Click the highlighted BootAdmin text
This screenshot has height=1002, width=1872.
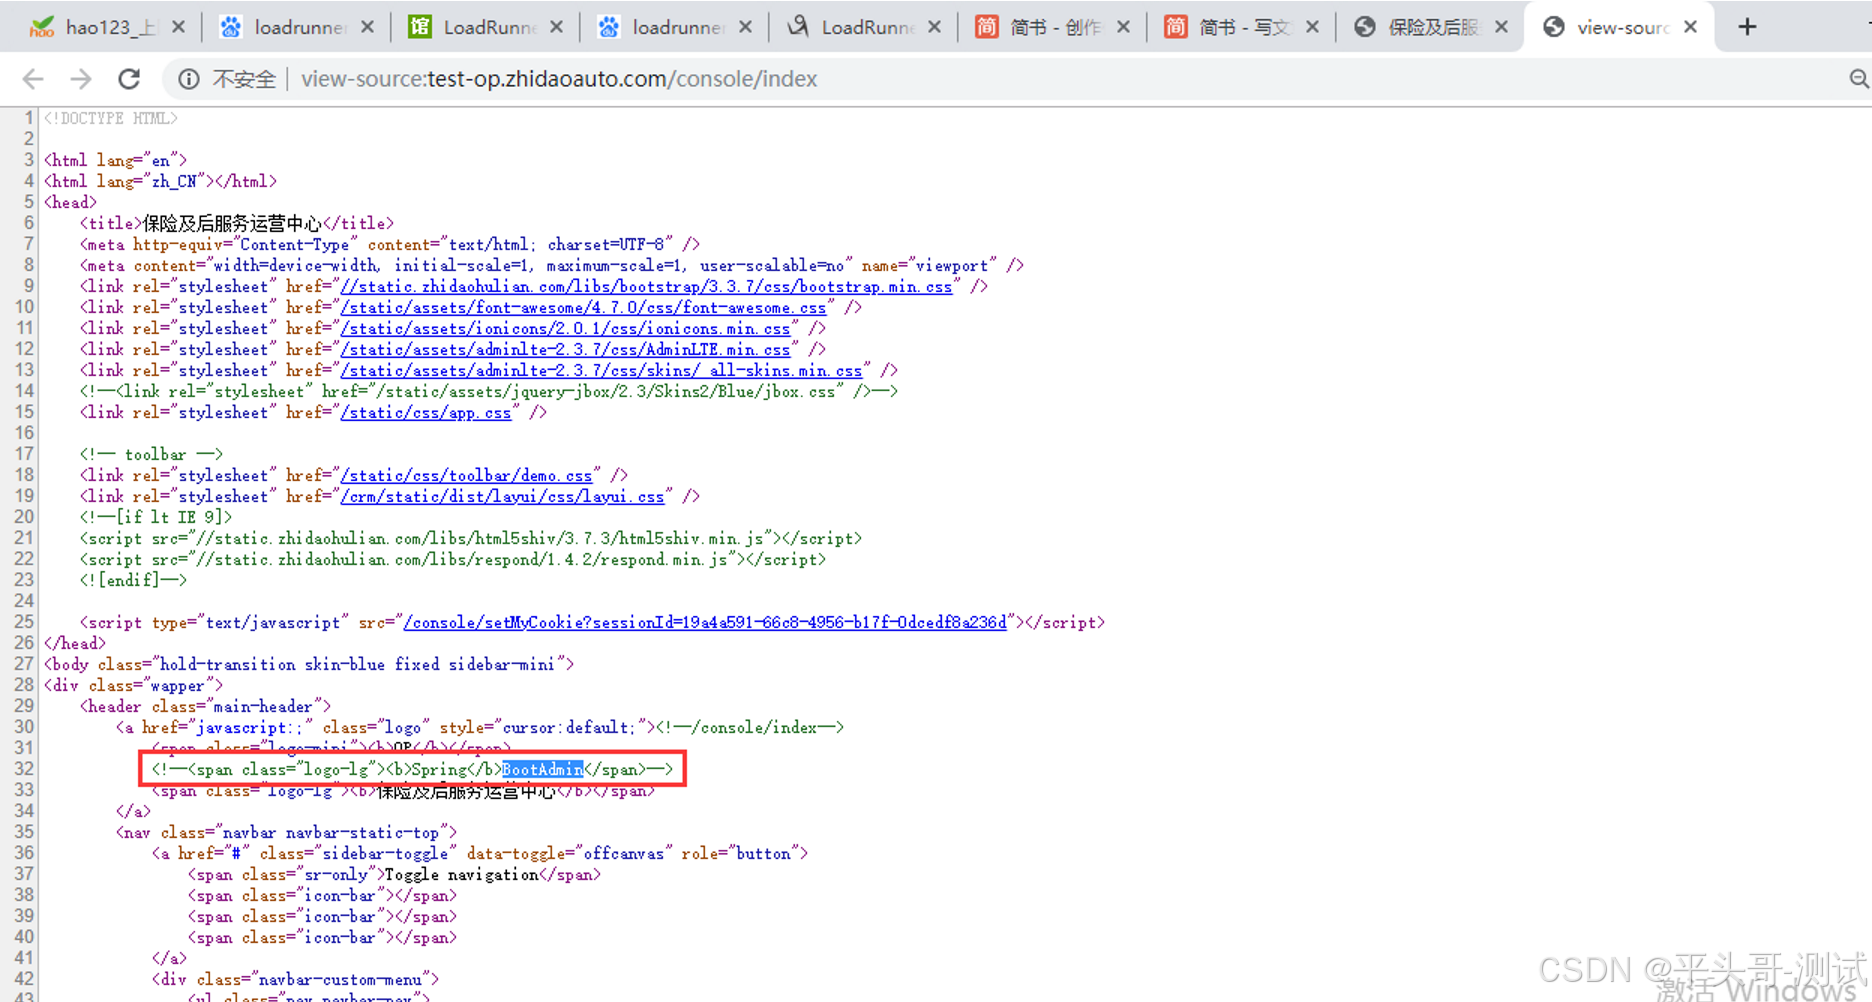pyautogui.click(x=542, y=769)
